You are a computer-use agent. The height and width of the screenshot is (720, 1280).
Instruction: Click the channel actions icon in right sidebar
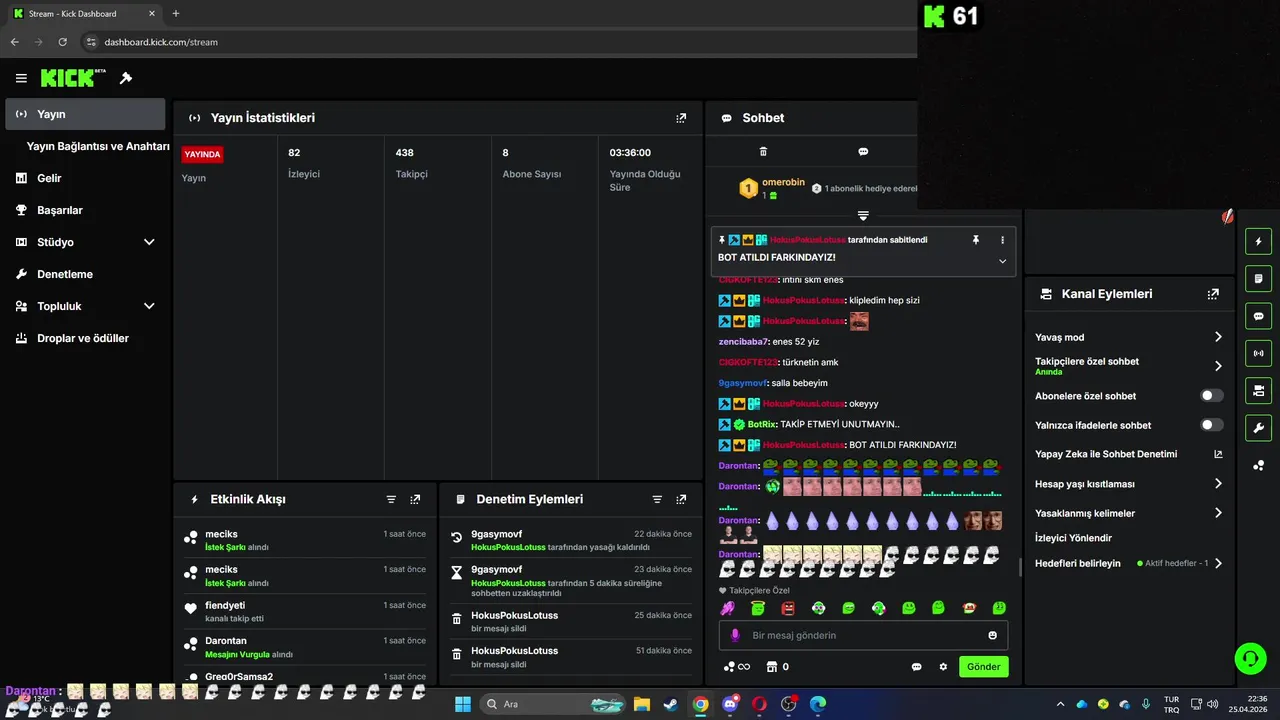pos(1258,390)
